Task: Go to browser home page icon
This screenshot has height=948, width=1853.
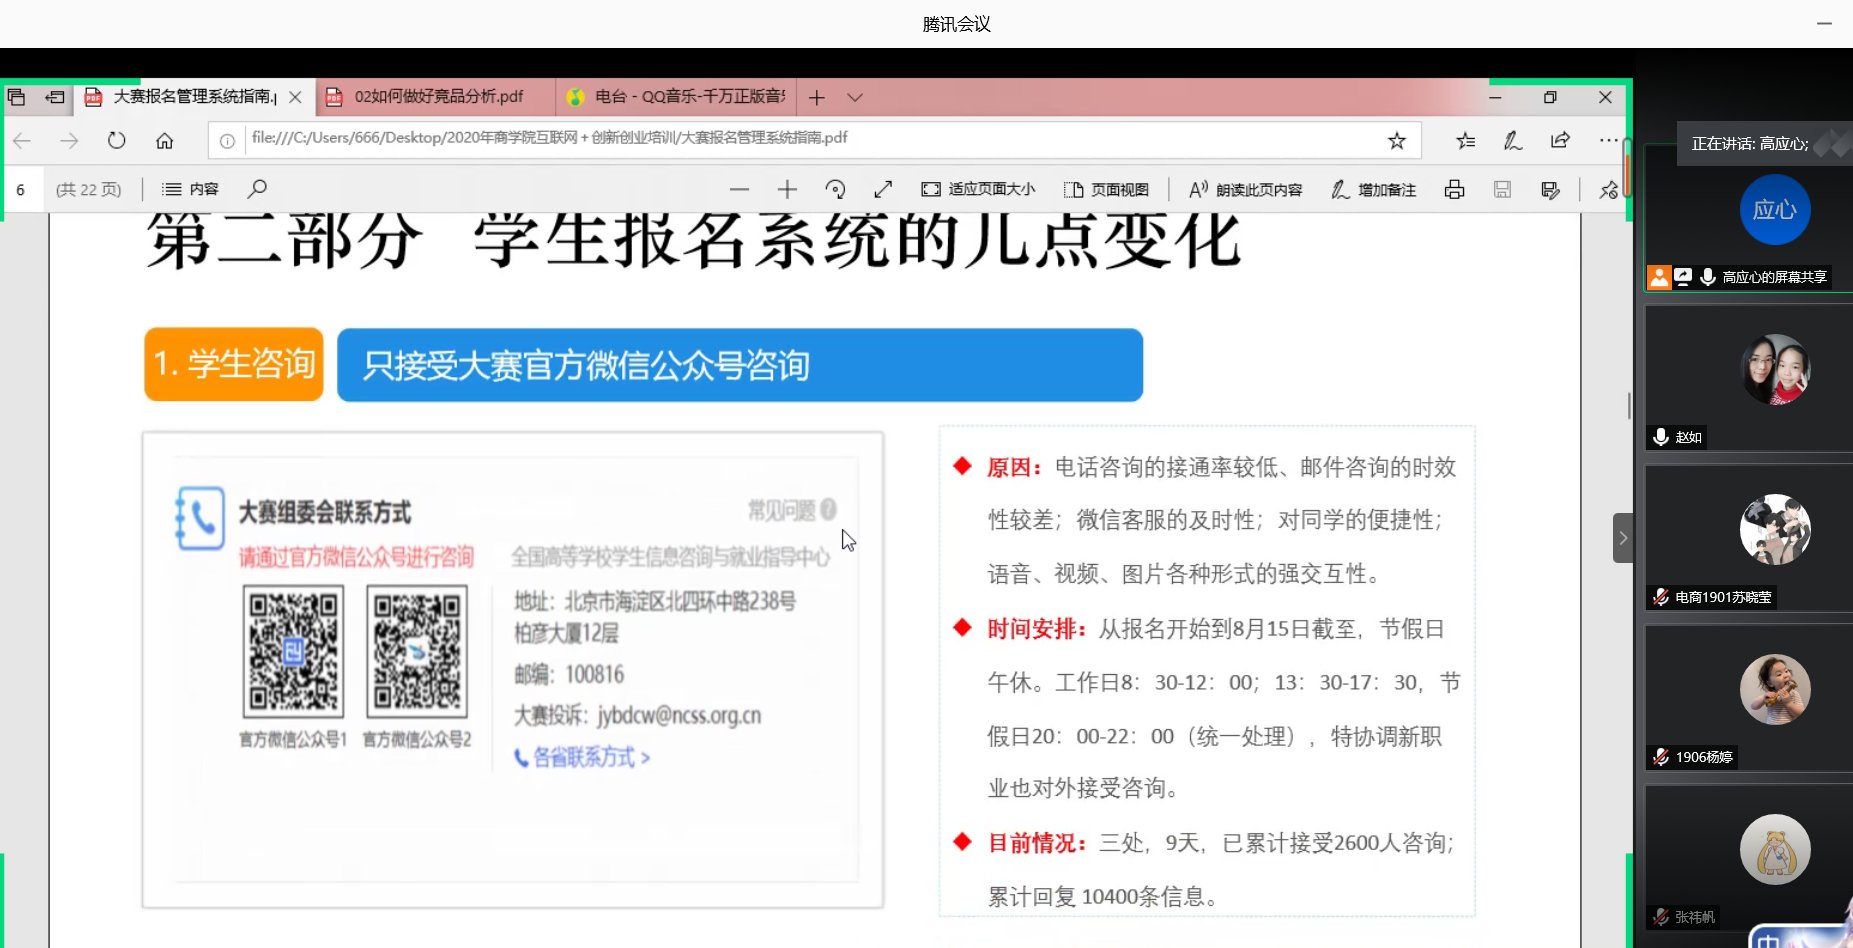Action: click(x=165, y=140)
